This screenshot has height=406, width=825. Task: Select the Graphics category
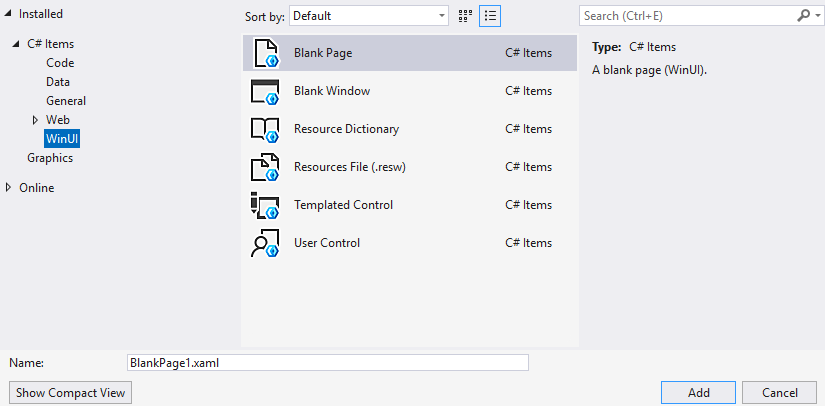point(50,158)
